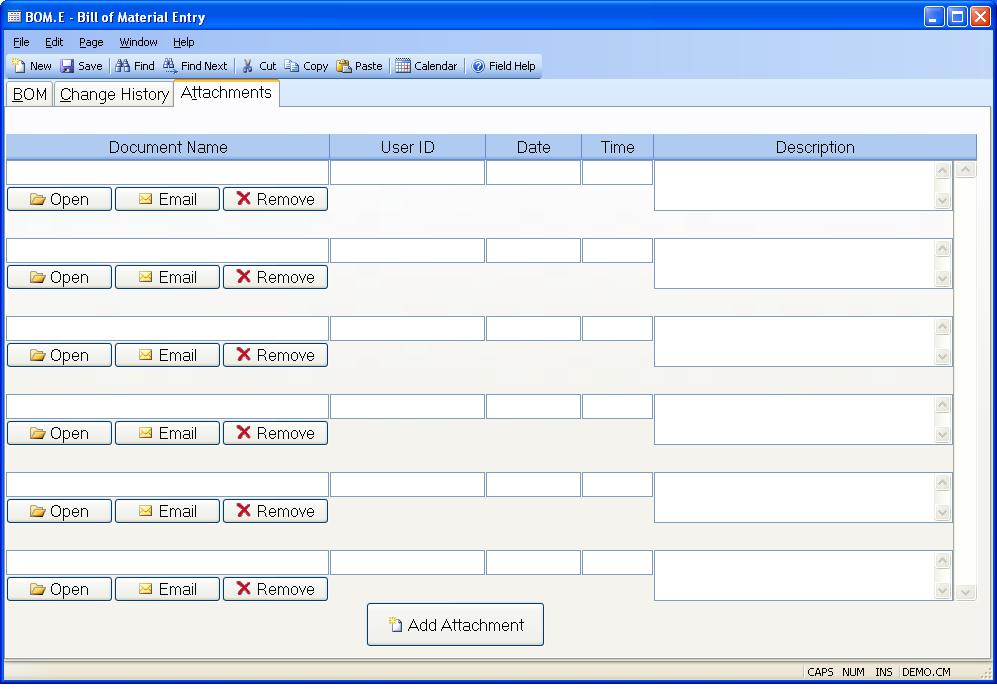Click the attachments list scroll-up arrow
Image resolution: width=997 pixels, height=689 pixels.
965,170
